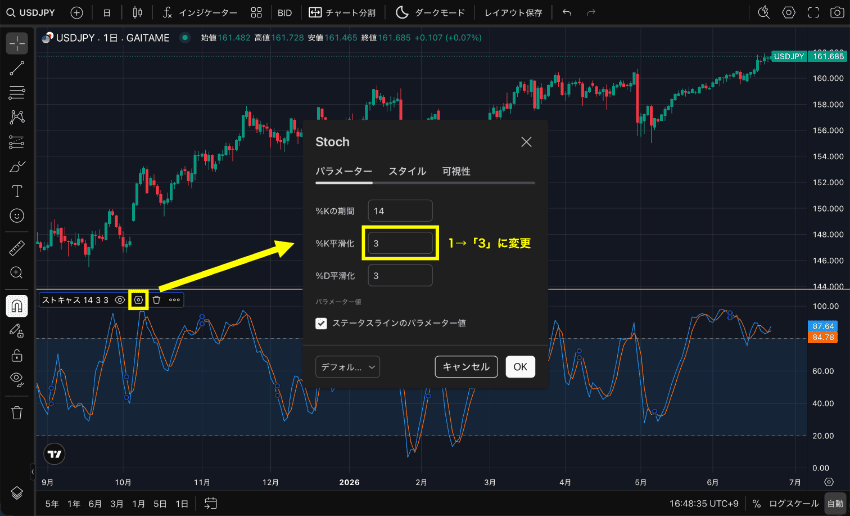Select the text annotation tool
850x516 pixels.
17,191
